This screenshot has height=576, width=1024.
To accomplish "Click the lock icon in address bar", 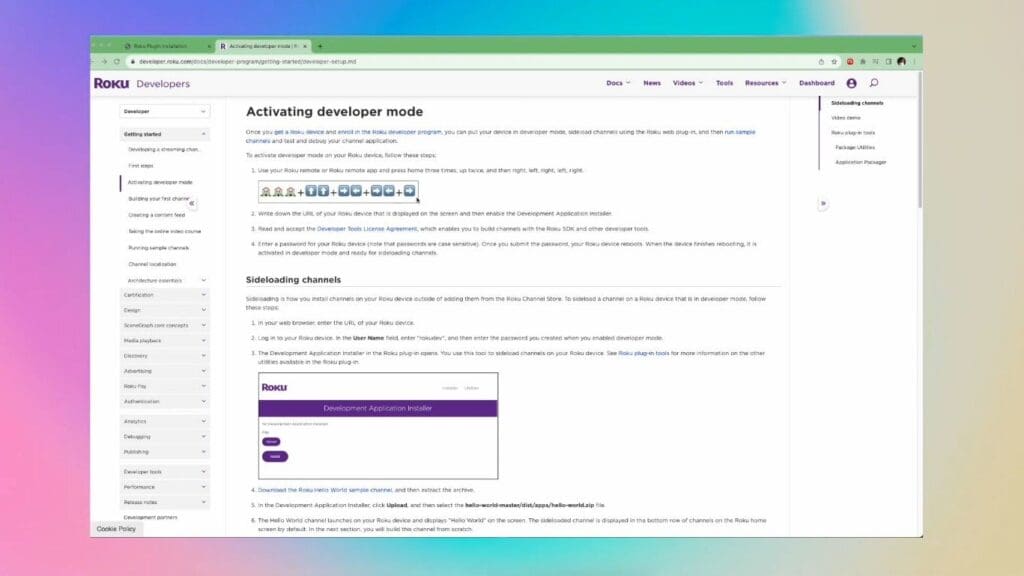I will click(133, 61).
